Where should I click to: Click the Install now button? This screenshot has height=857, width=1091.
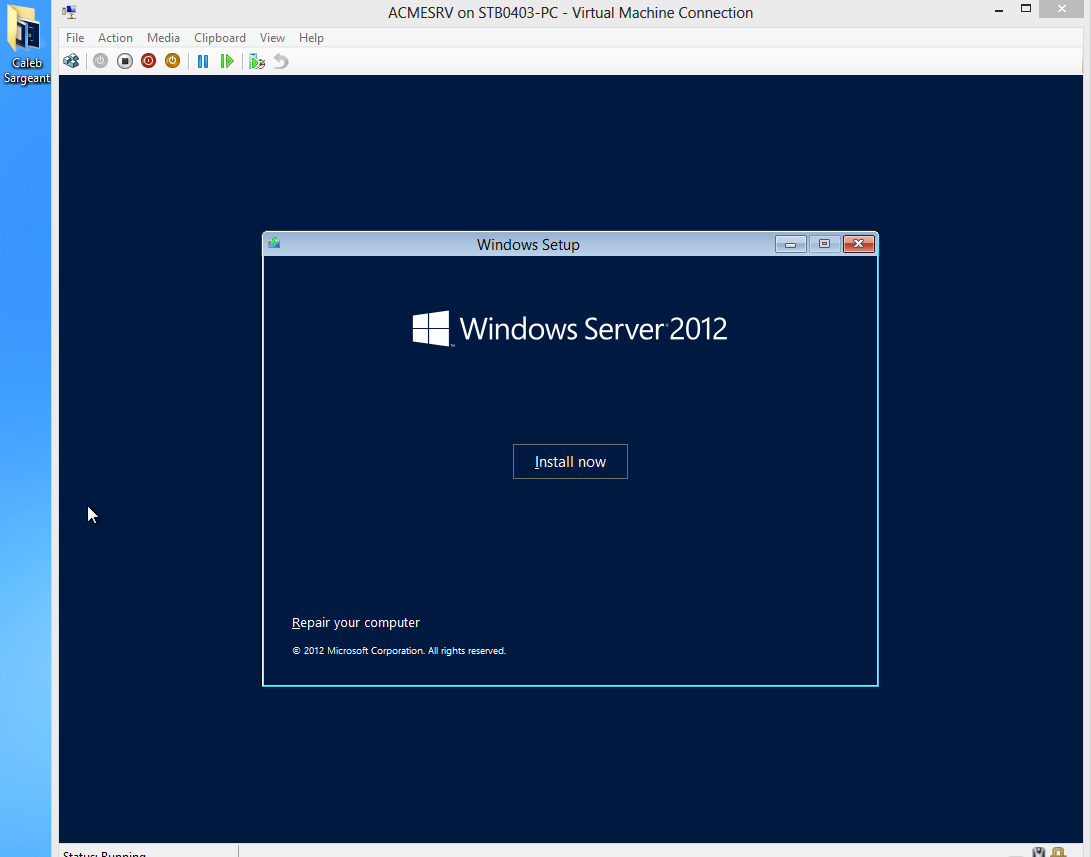(x=571, y=461)
